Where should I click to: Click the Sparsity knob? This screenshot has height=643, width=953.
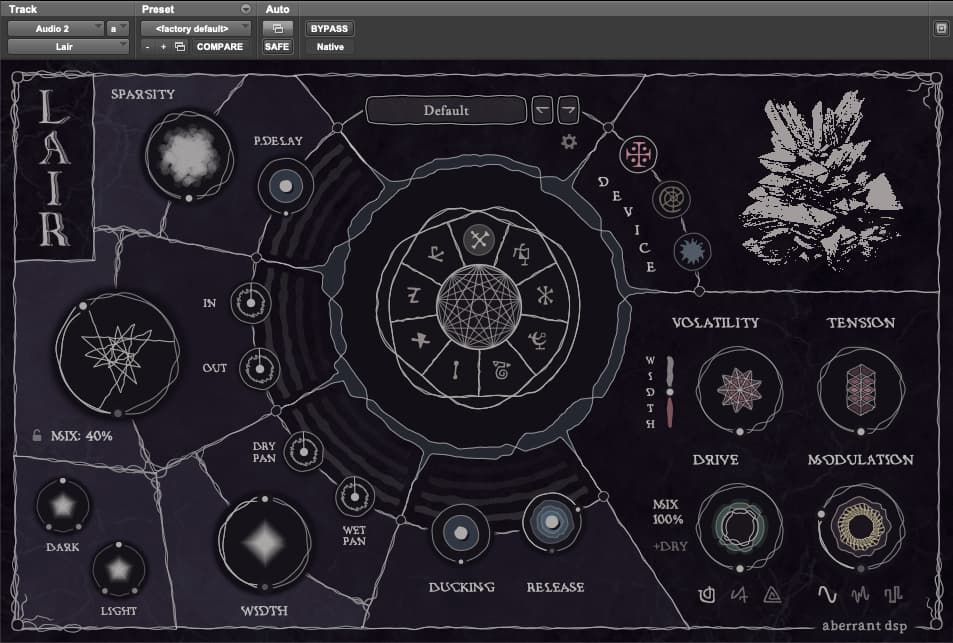point(189,156)
